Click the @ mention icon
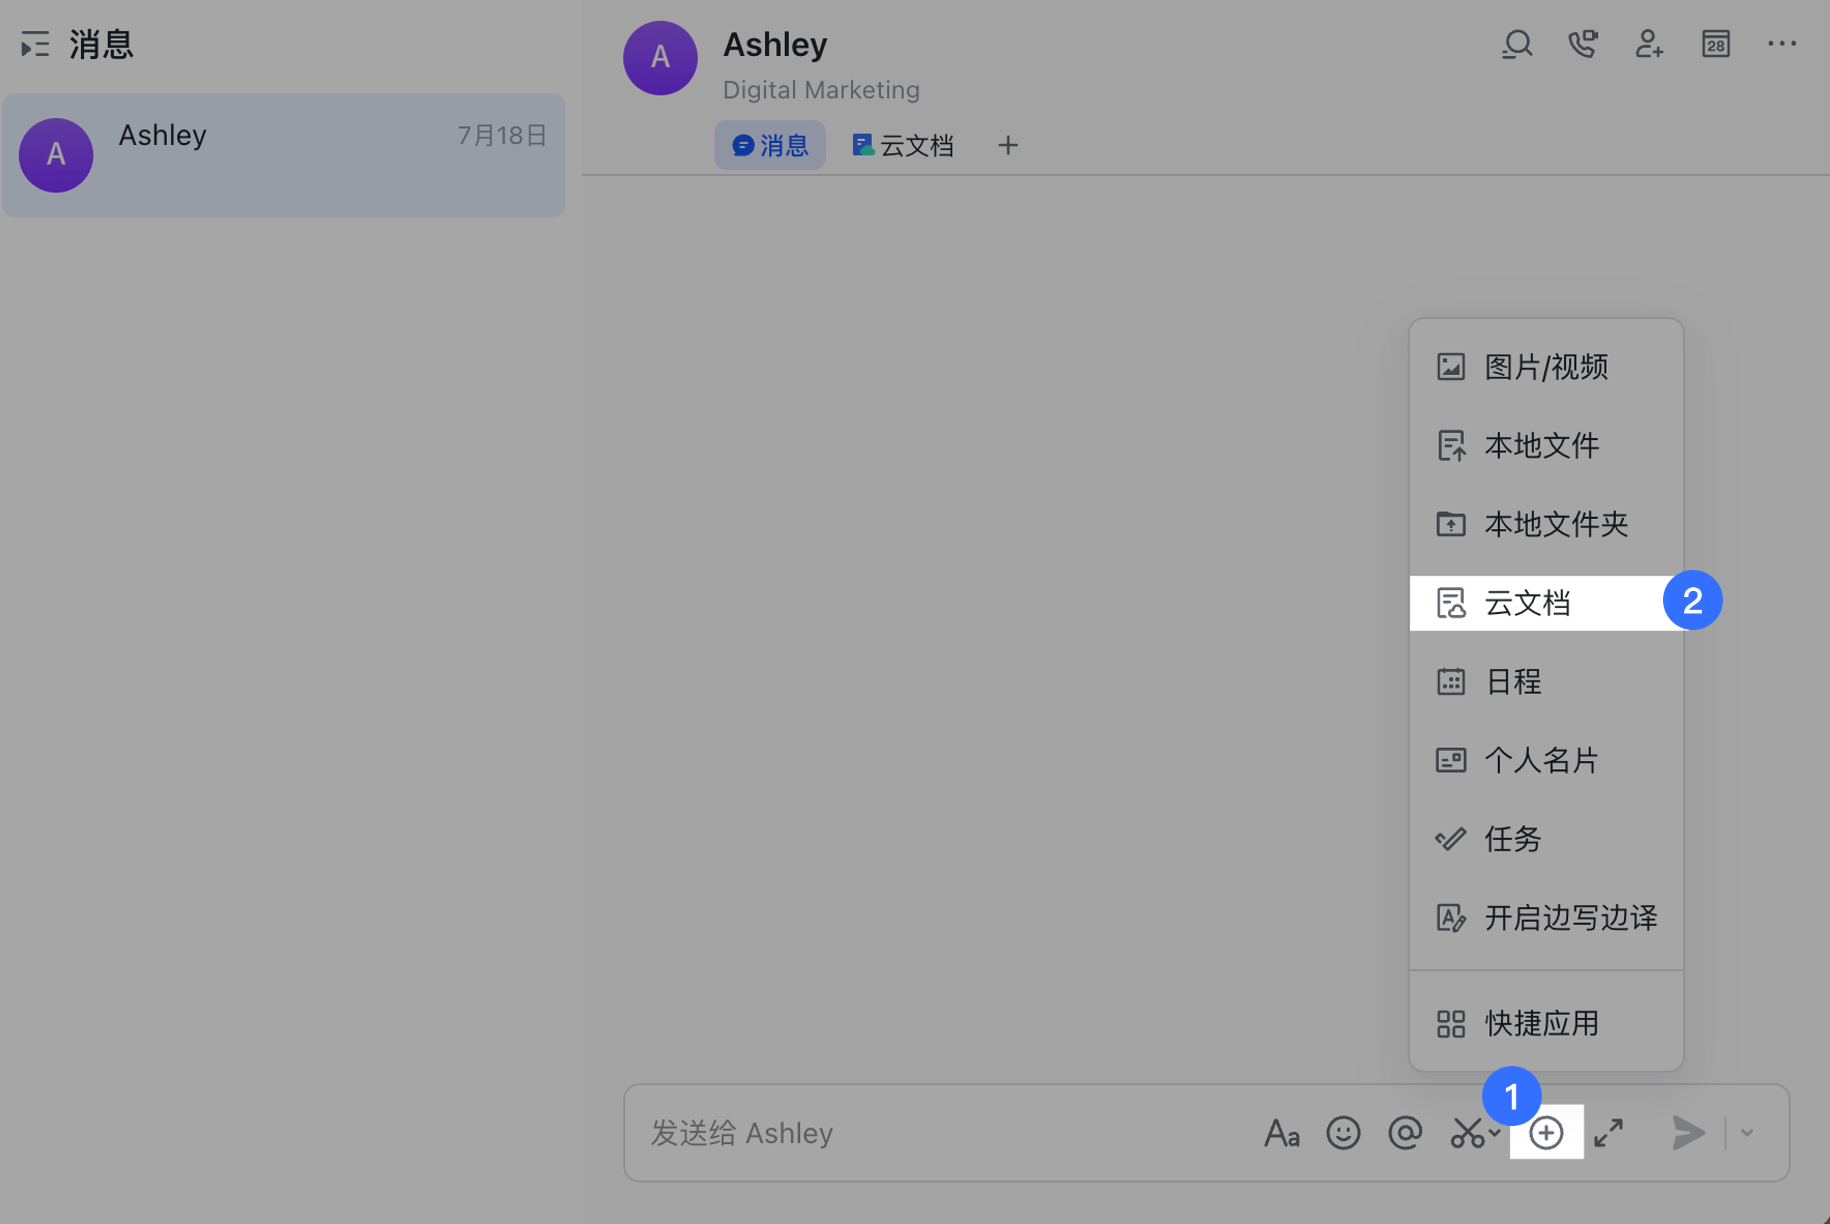1830x1224 pixels. 1404,1132
